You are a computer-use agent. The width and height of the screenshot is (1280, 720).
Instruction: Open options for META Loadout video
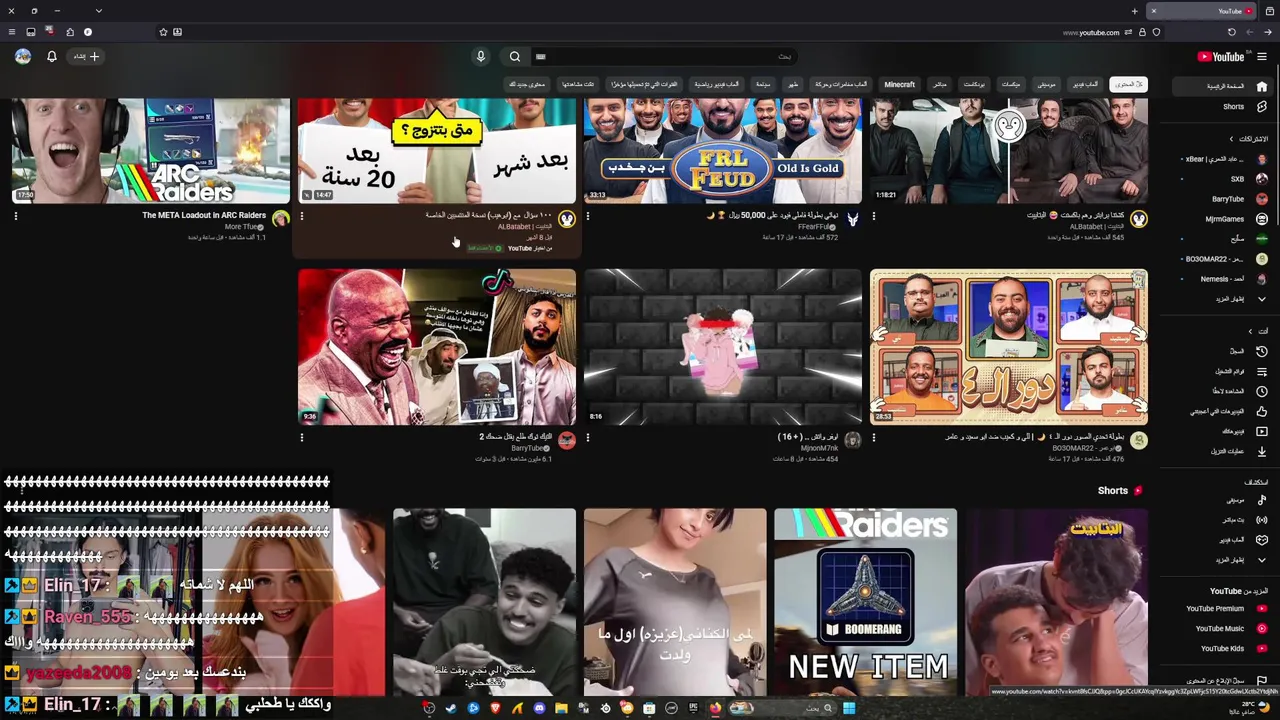pyautogui.click(x=16, y=216)
